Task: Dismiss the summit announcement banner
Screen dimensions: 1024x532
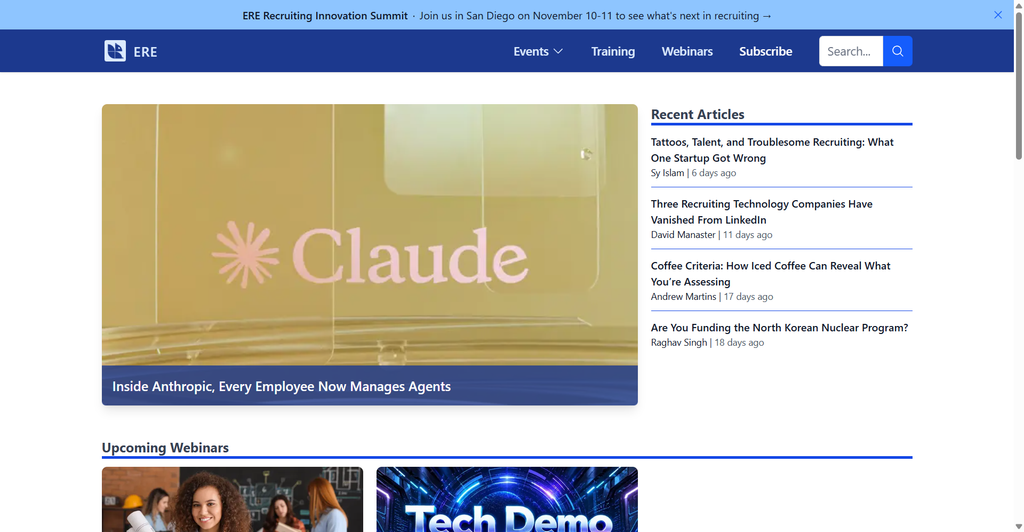Action: pos(997,15)
